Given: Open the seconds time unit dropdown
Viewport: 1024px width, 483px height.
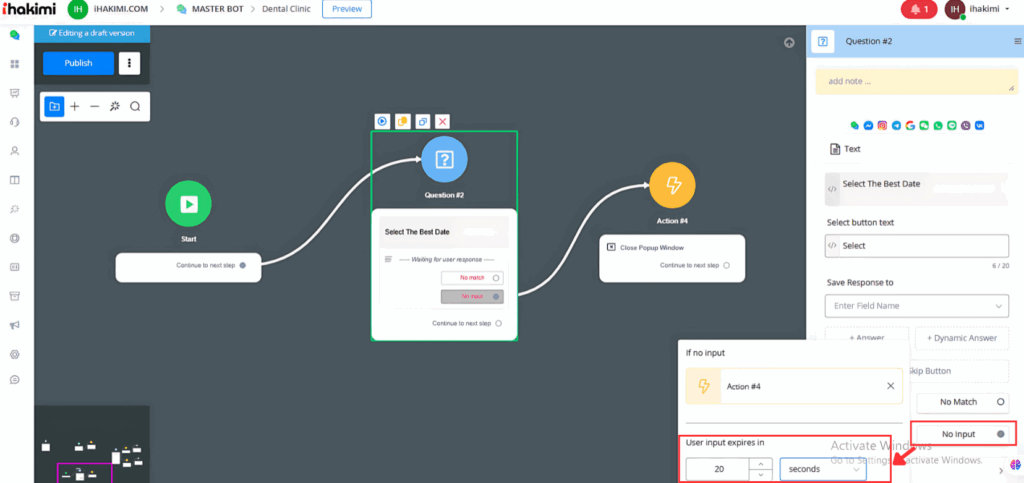Looking at the screenshot, I should tap(823, 467).
